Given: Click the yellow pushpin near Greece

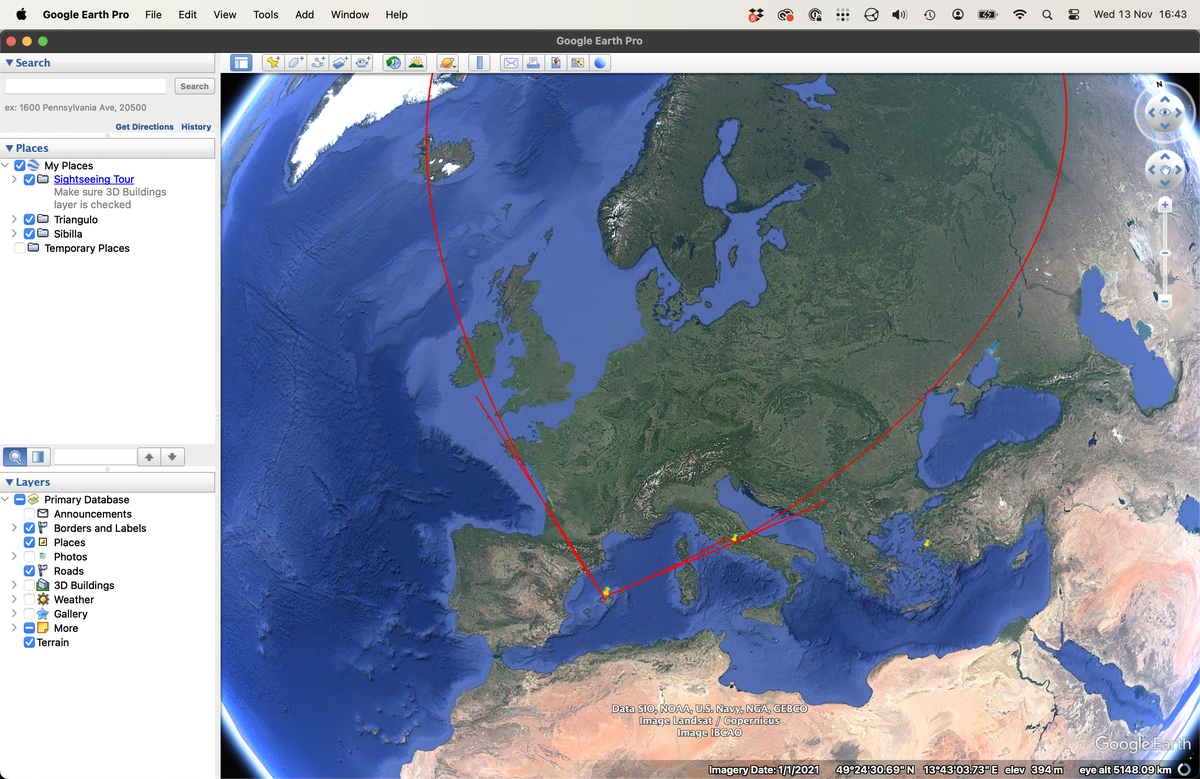Looking at the screenshot, I should (927, 543).
